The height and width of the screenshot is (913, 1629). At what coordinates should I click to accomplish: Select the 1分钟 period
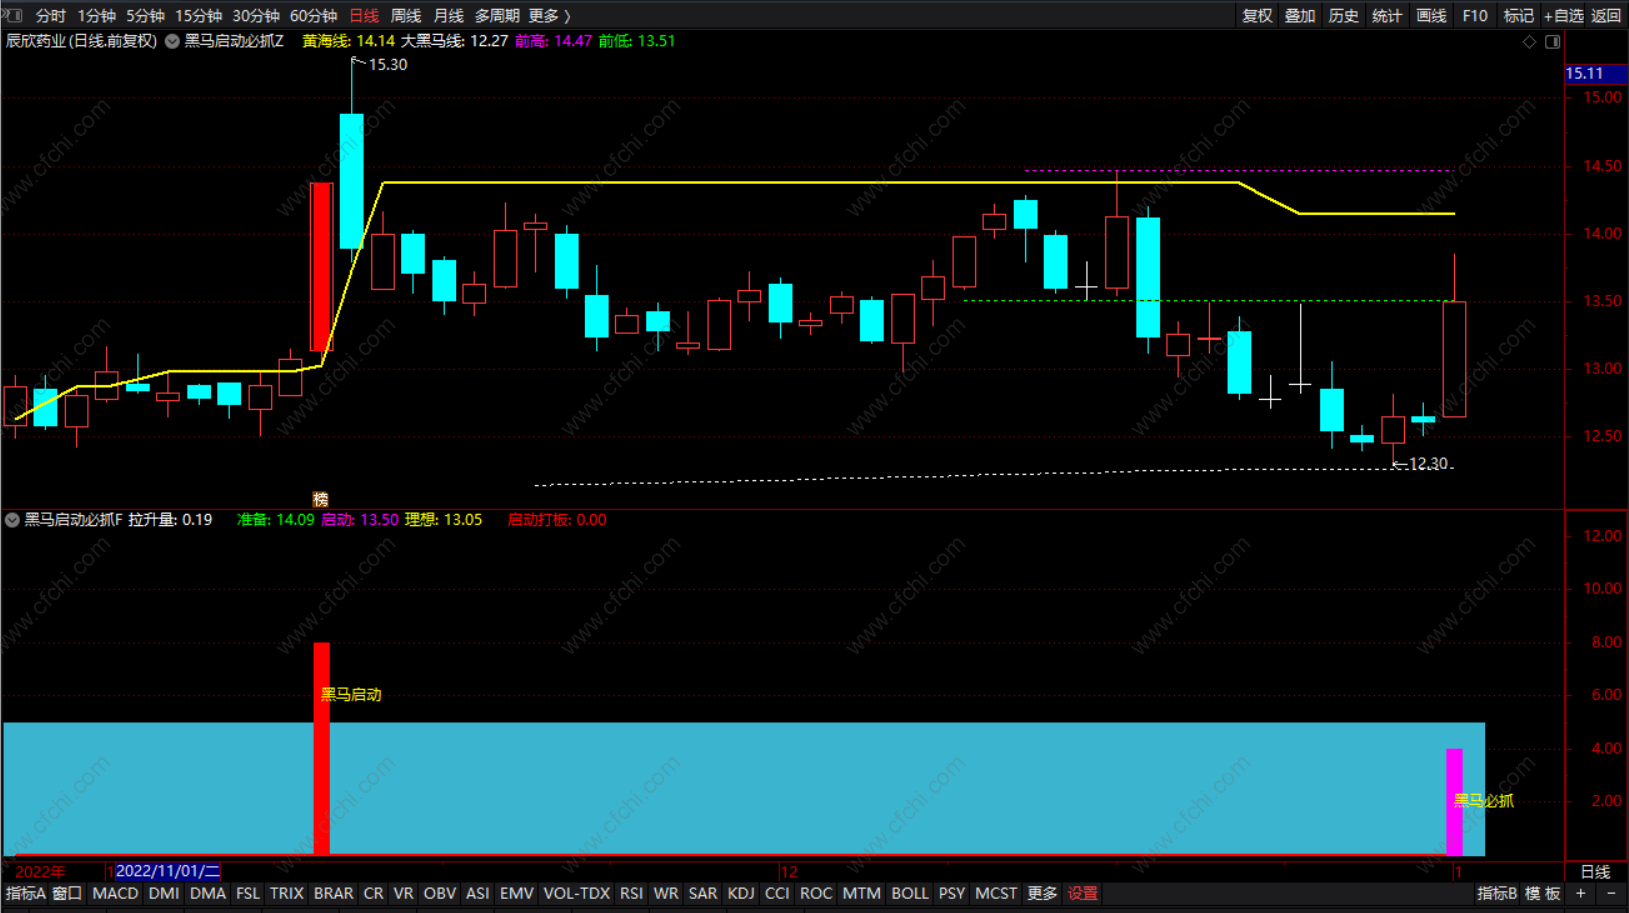[97, 16]
